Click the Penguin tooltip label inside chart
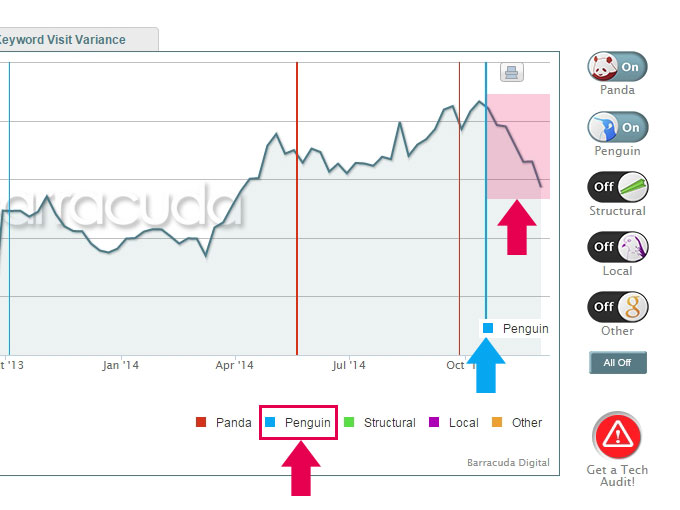Viewport: 680px width, 510px height. click(x=516, y=328)
